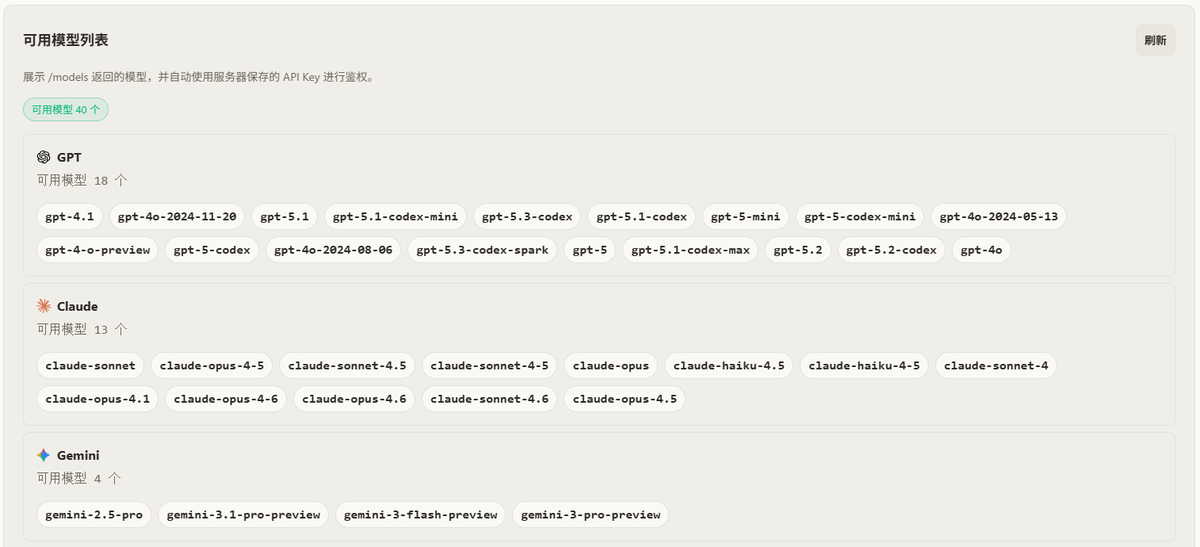Image resolution: width=1200 pixels, height=547 pixels.
Task: Select gemini-3-flash-preview model tag
Action: (420, 514)
